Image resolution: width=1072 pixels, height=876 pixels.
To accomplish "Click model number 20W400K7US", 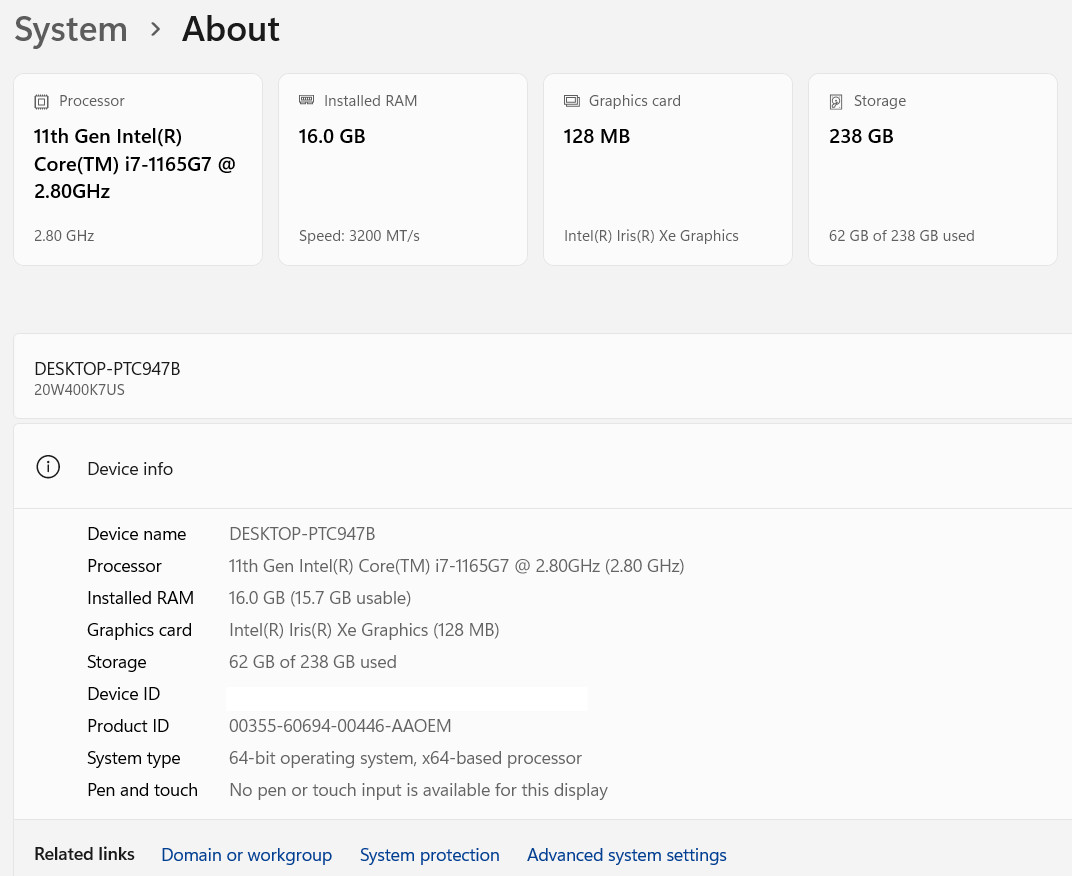I will click(x=79, y=390).
